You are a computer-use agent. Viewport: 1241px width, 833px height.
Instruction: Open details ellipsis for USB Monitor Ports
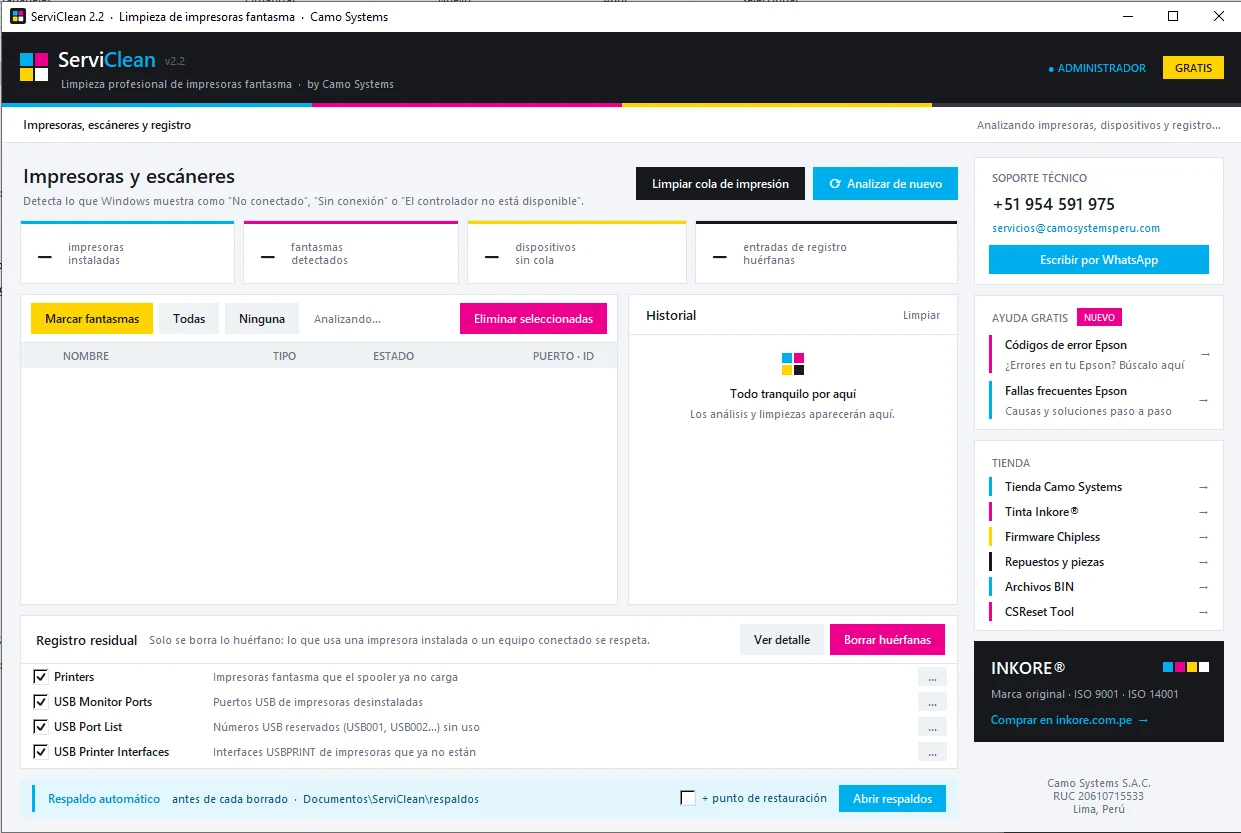pyautogui.click(x=932, y=702)
